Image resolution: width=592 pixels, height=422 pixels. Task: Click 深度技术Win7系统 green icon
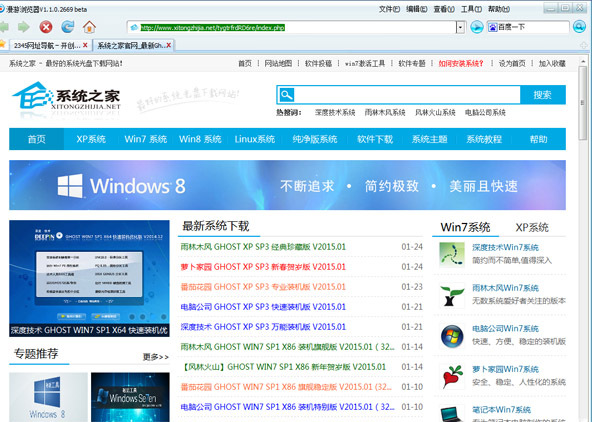point(452,254)
